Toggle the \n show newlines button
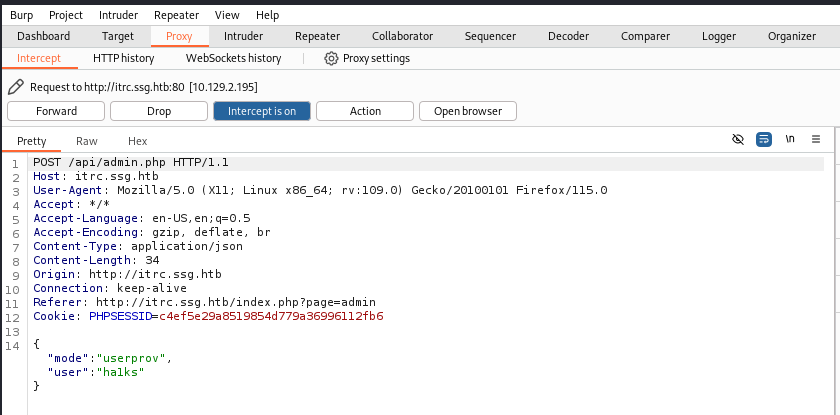Image resolution: width=840 pixels, height=415 pixels. [790, 139]
